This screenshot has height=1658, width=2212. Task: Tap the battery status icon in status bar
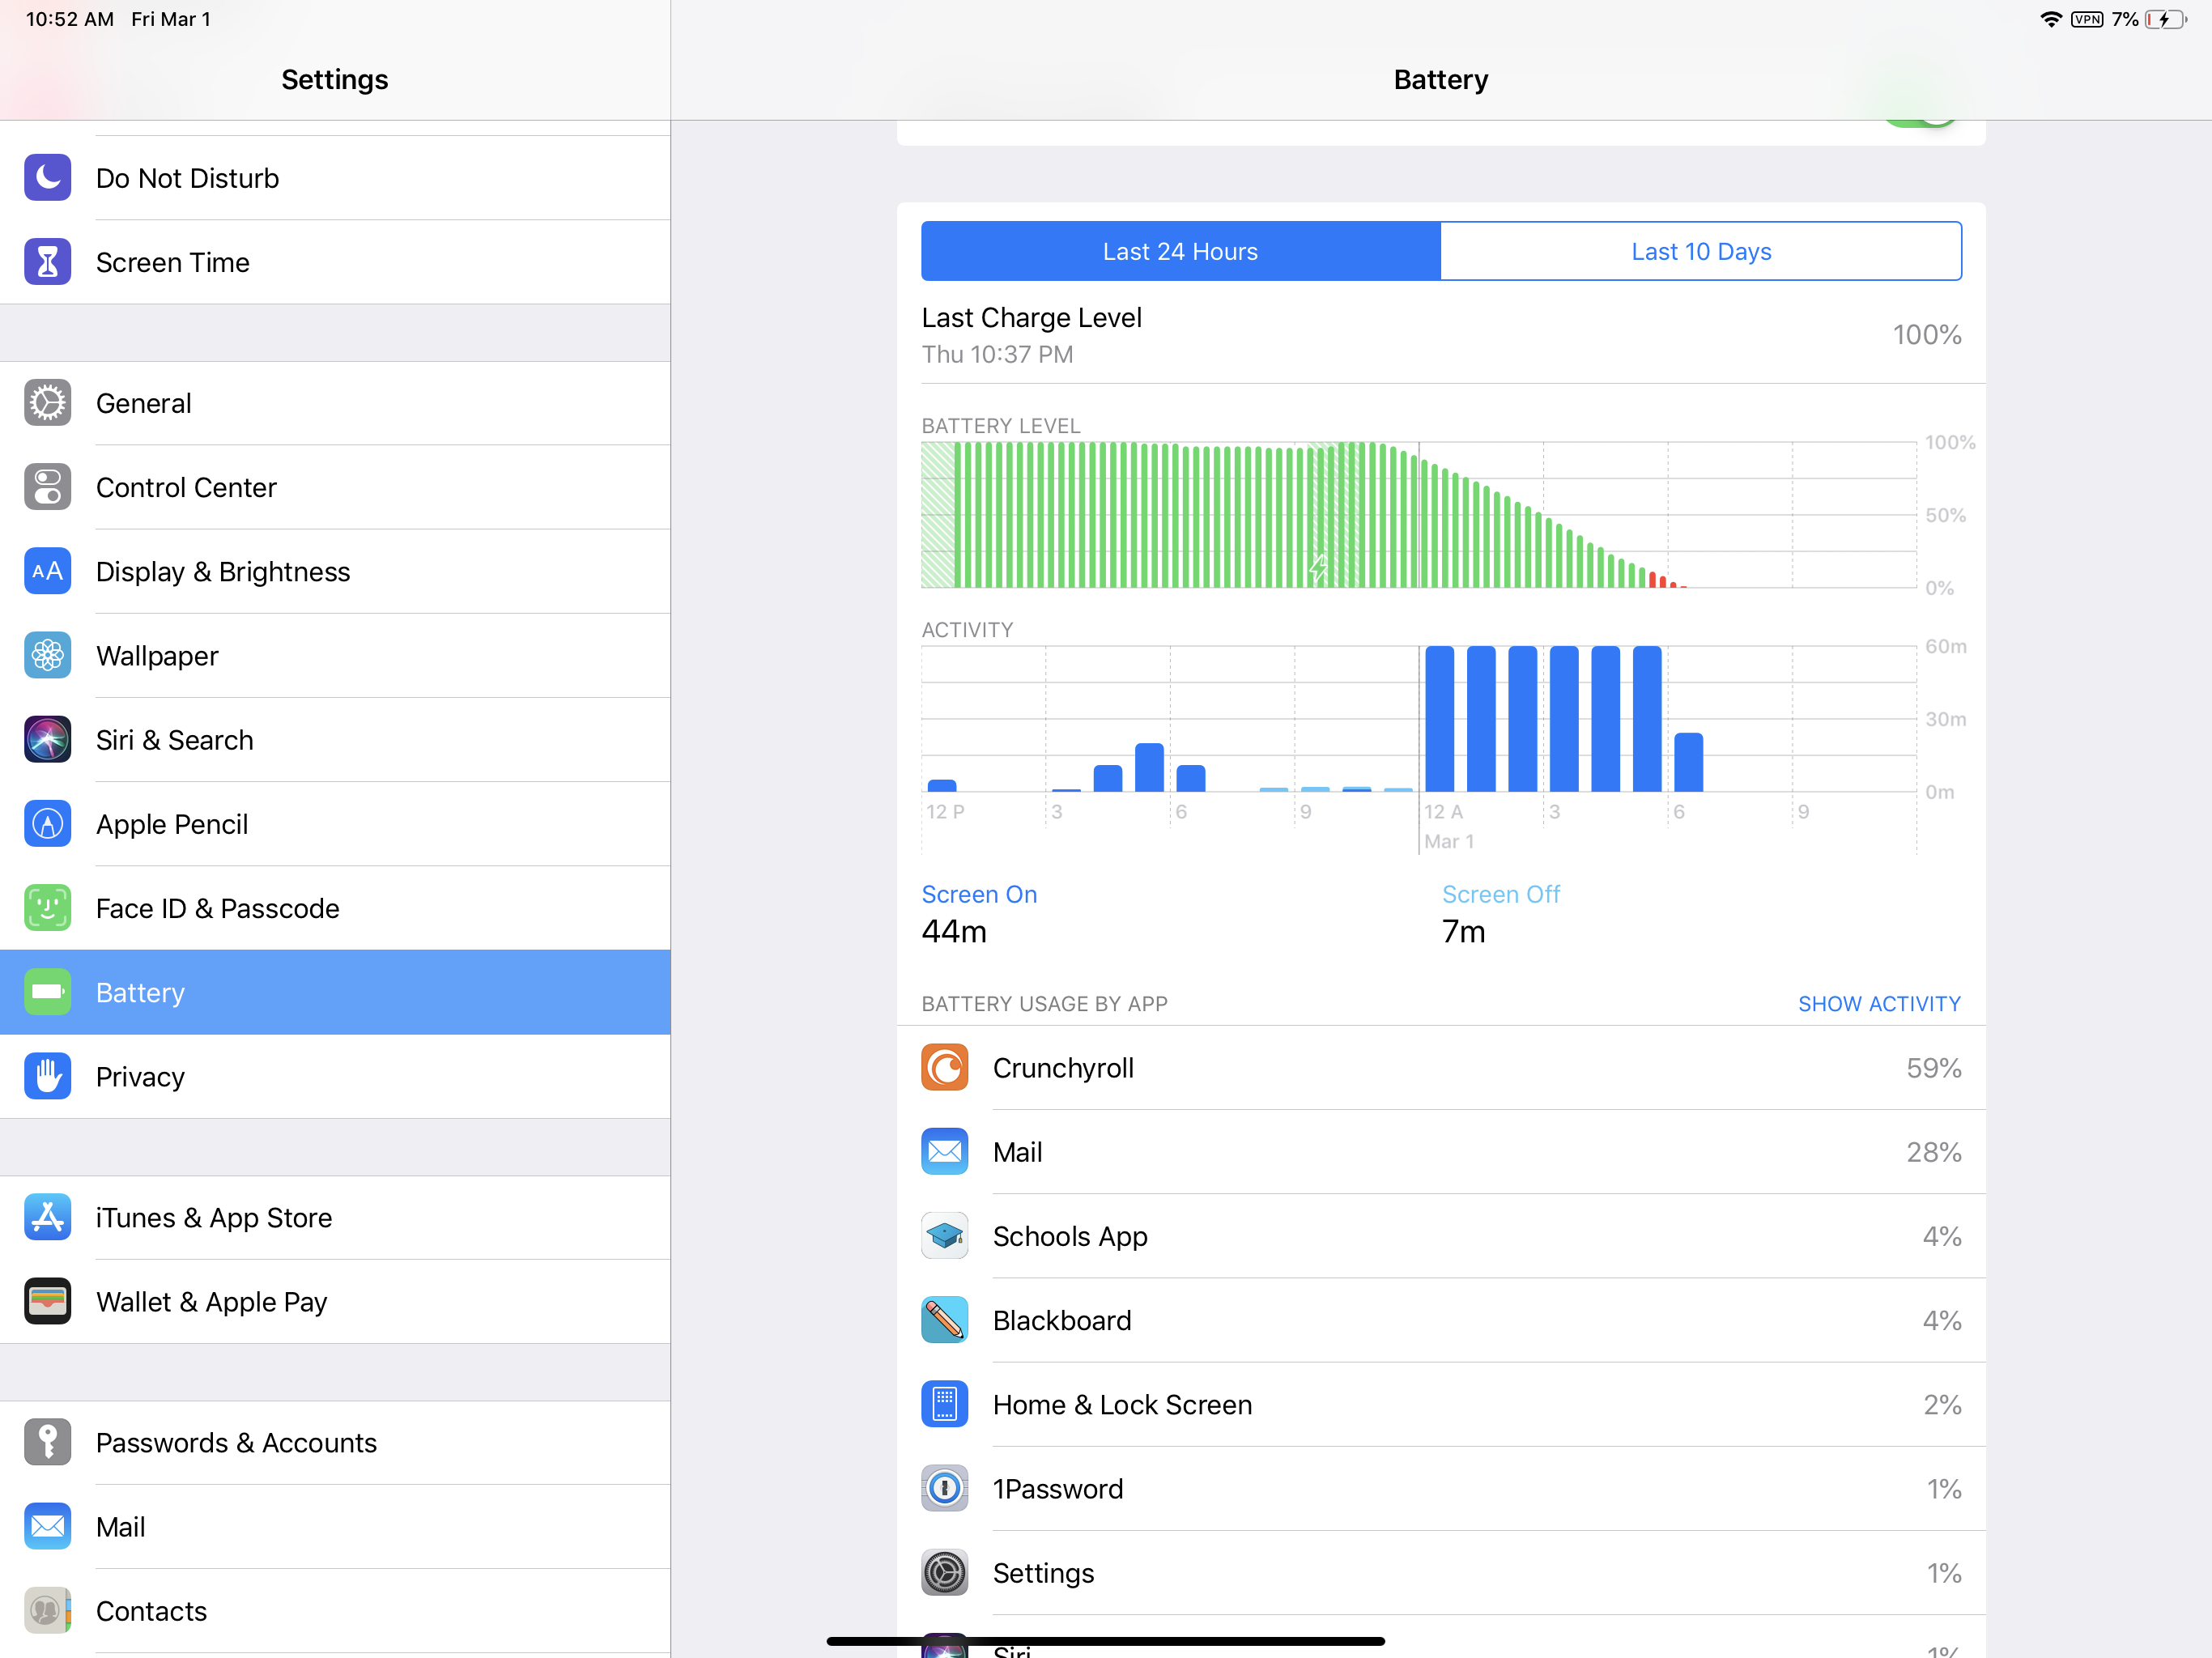[x=2165, y=19]
